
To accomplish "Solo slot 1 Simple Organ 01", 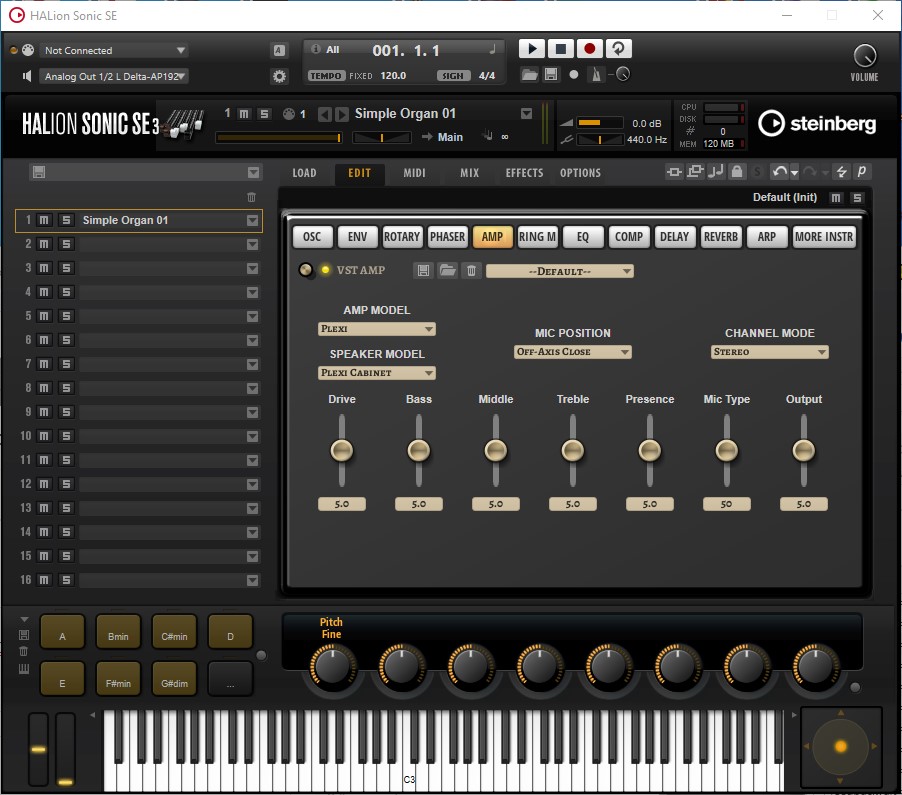I will (x=66, y=220).
